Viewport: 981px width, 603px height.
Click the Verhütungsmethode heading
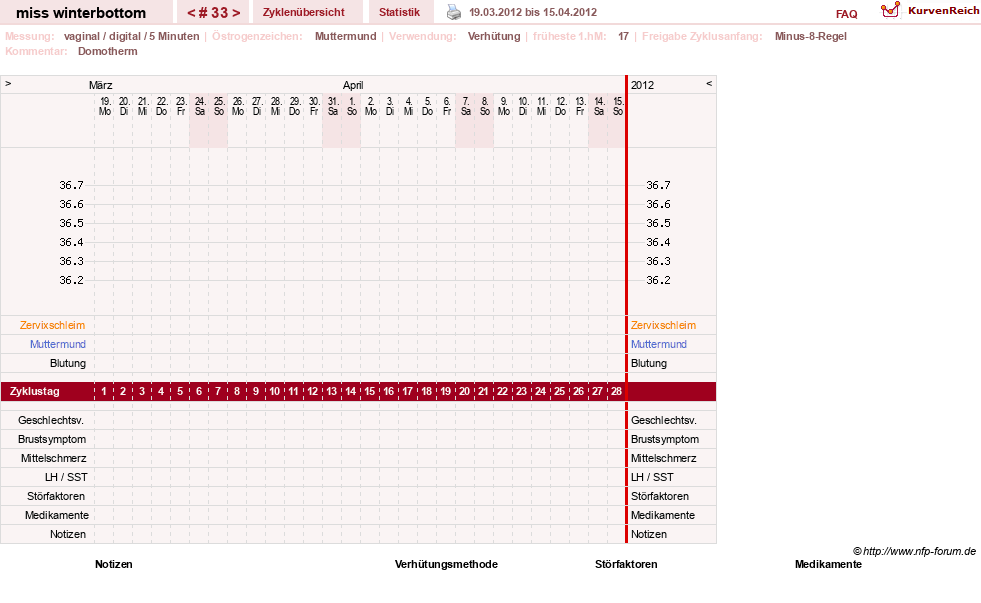pos(446,564)
